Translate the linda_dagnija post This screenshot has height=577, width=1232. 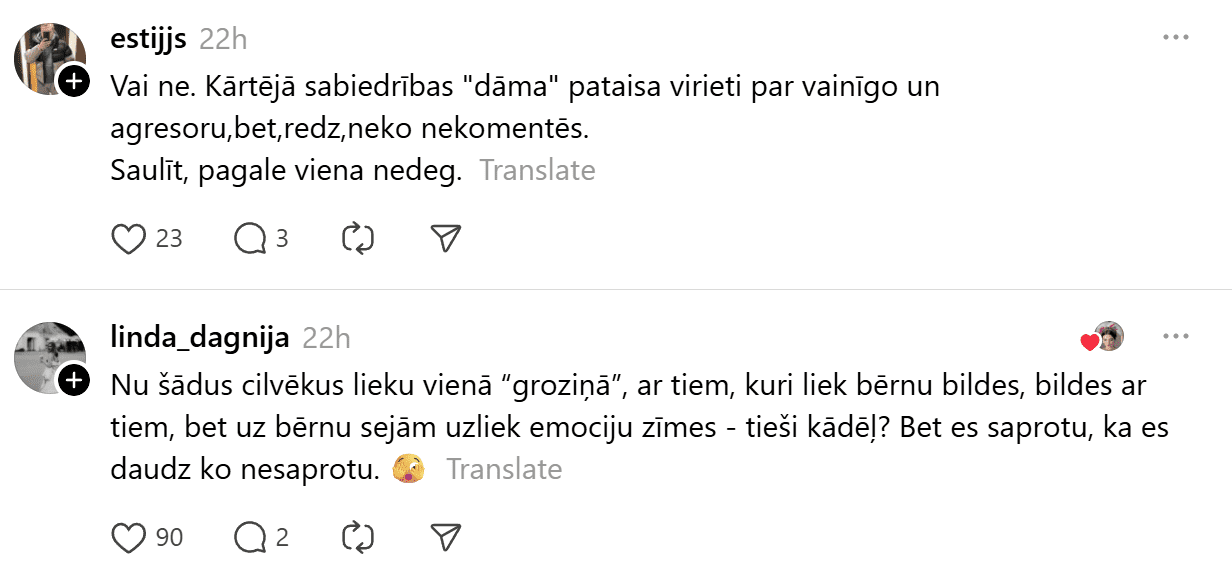(x=504, y=468)
